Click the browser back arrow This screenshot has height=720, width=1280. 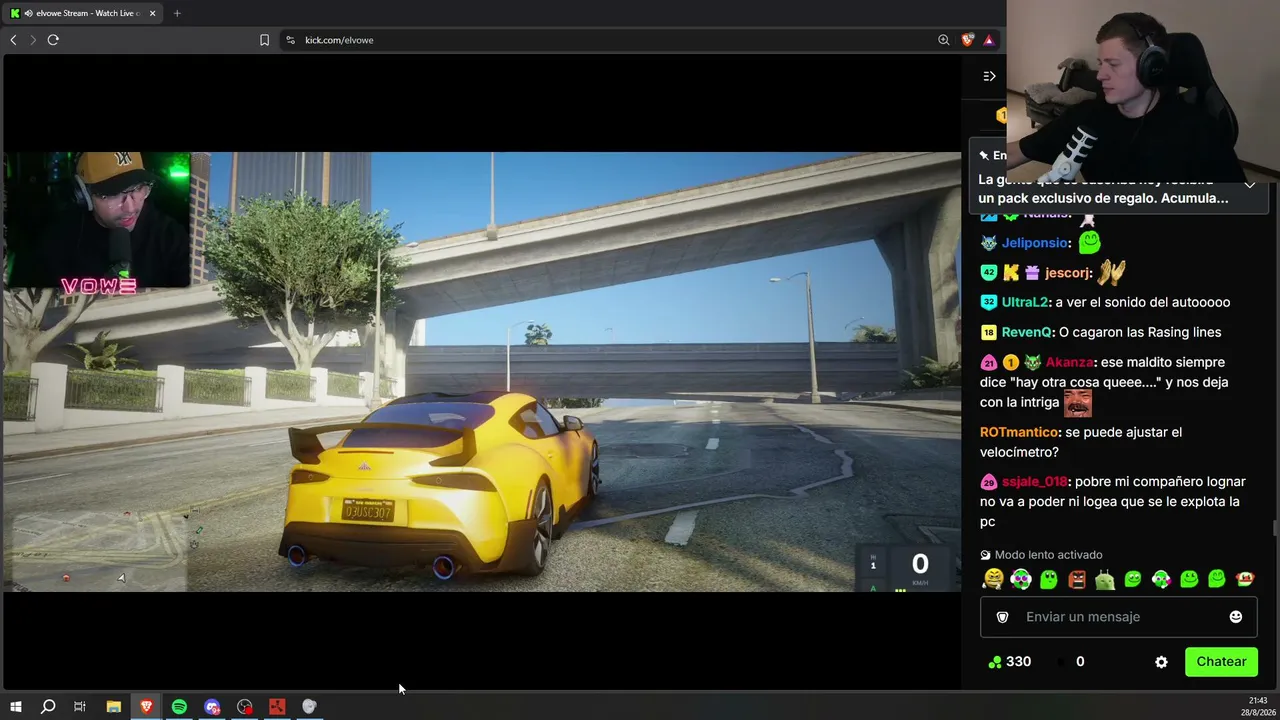pyautogui.click(x=13, y=40)
